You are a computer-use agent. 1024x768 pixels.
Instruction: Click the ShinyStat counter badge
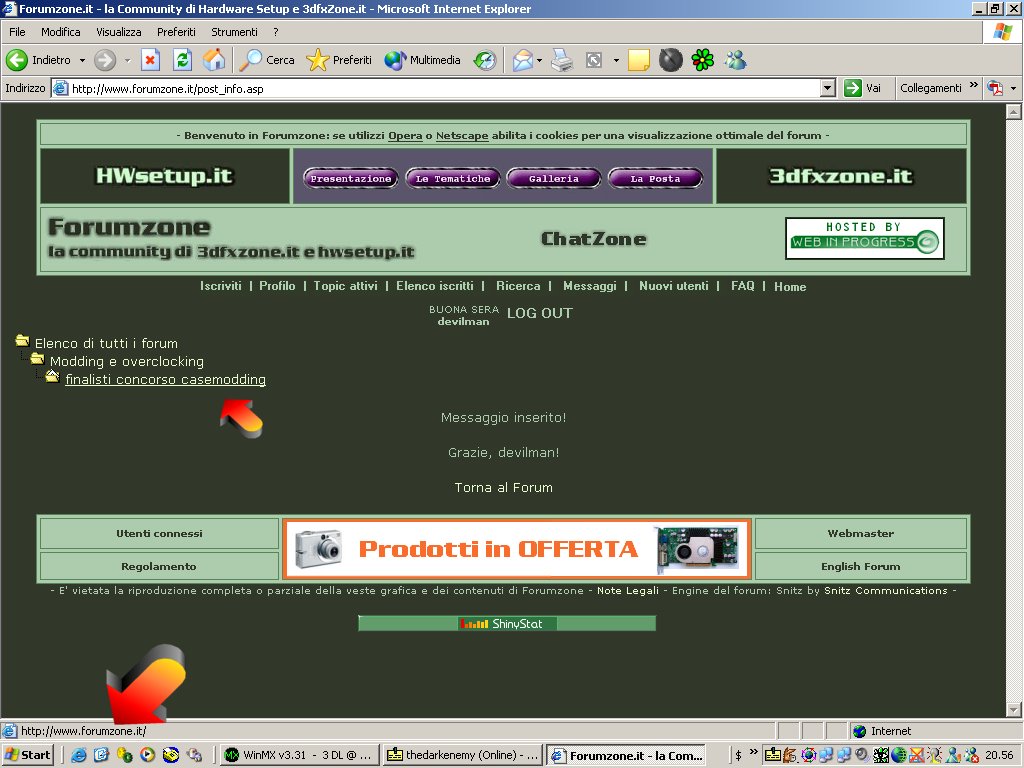(507, 624)
